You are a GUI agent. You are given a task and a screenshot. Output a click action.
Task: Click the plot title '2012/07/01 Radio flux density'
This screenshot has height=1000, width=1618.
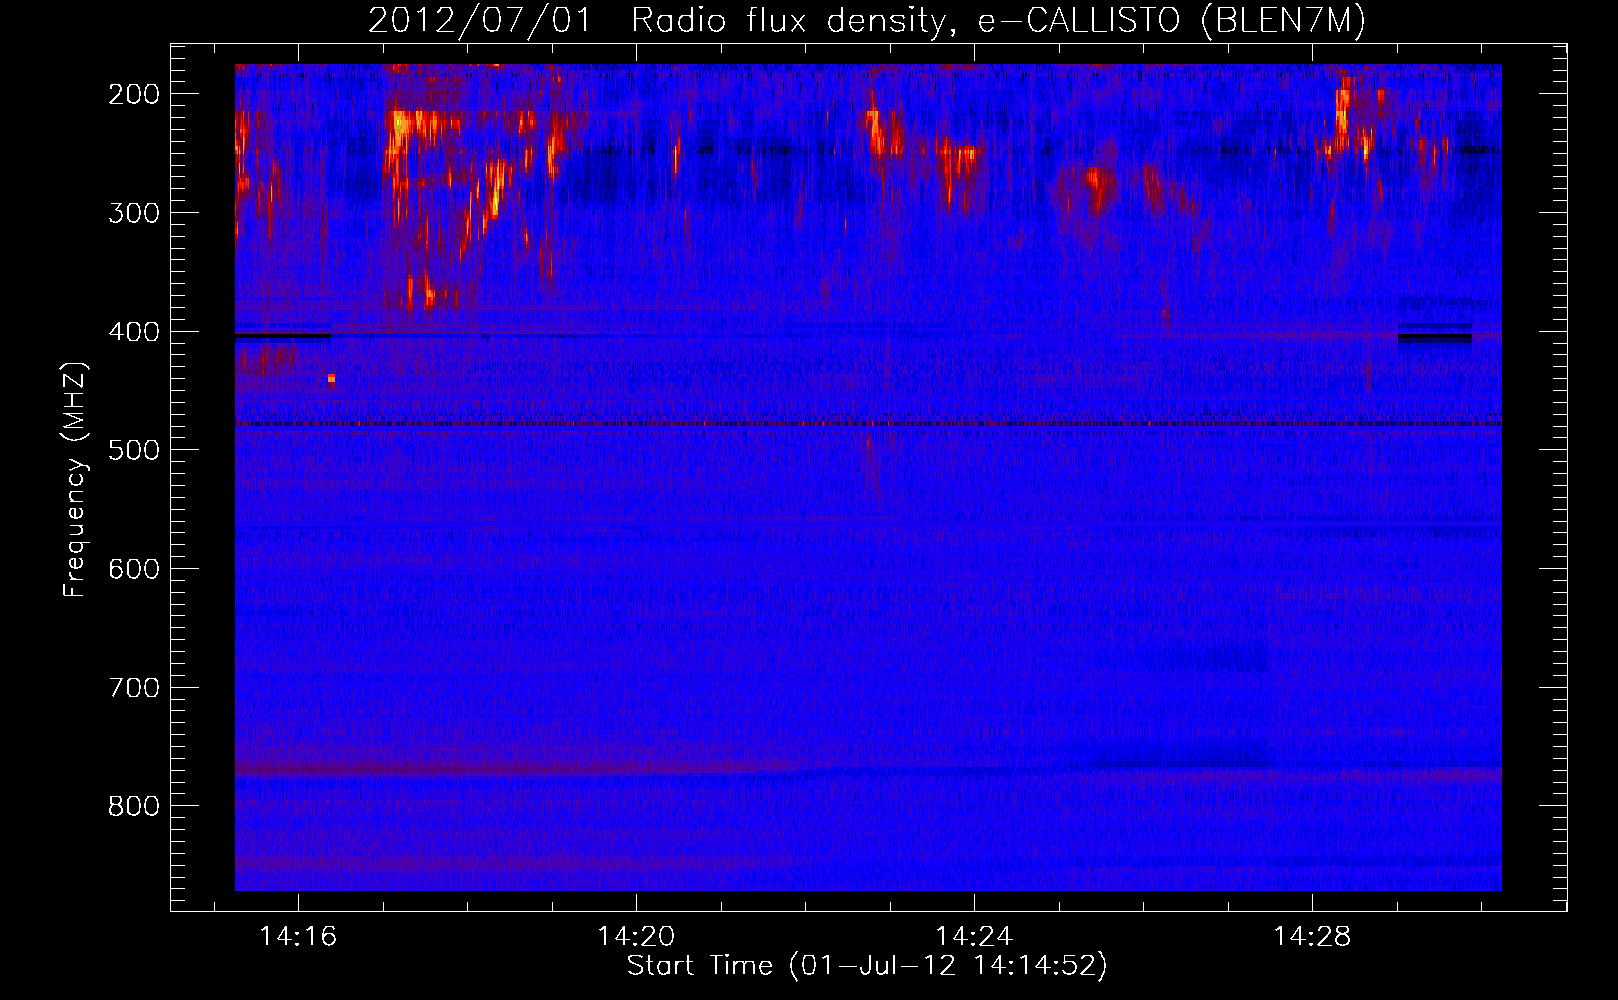(x=866, y=21)
